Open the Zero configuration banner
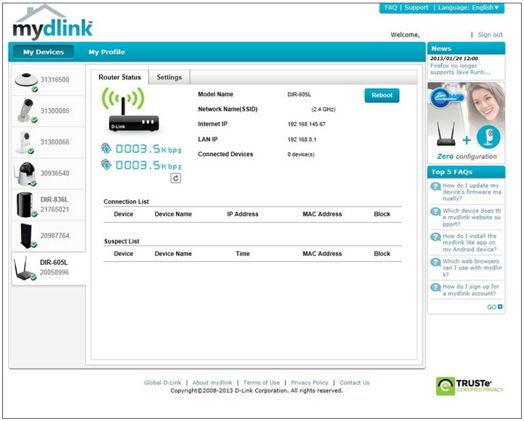This screenshot has width=524, height=421. pyautogui.click(x=466, y=122)
